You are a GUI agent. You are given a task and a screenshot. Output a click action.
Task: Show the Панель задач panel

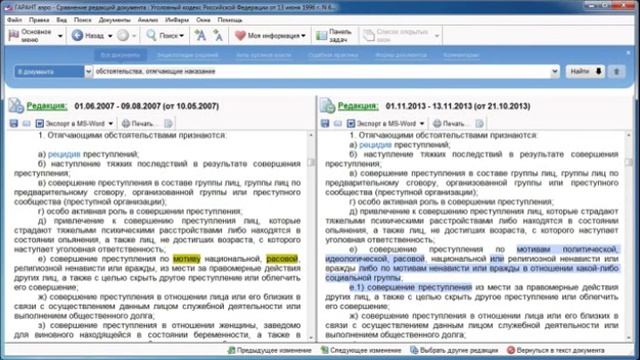tap(334, 36)
